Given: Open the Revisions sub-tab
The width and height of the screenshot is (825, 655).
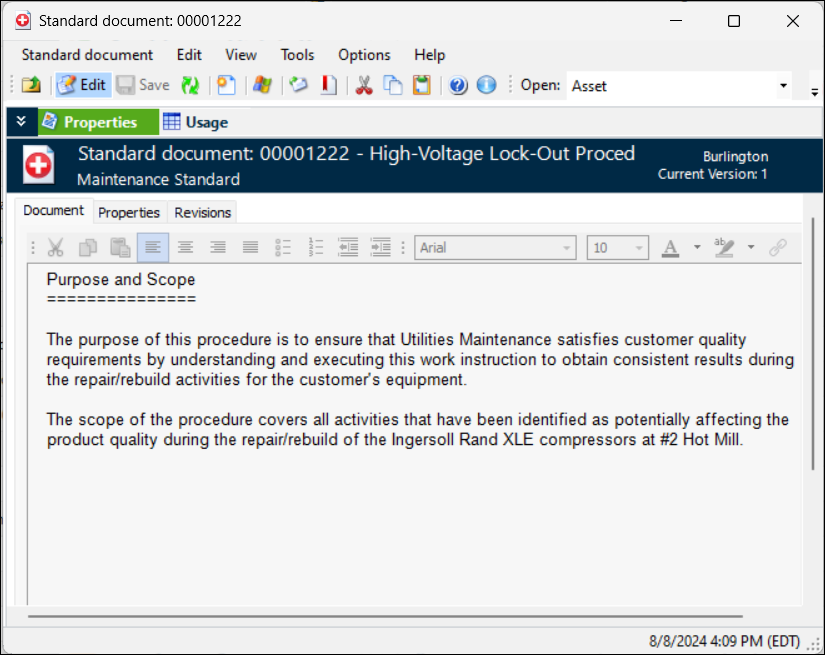Looking at the screenshot, I should pos(203,213).
